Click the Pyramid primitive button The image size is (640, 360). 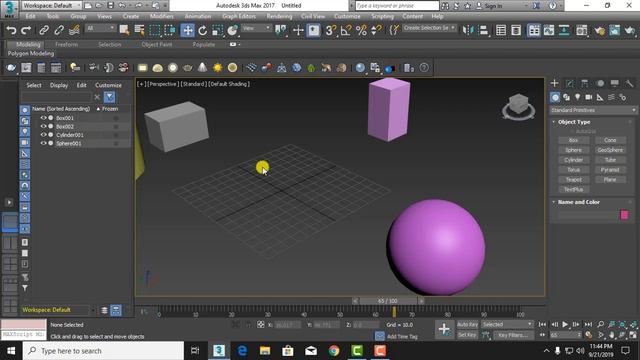pyautogui.click(x=610, y=170)
